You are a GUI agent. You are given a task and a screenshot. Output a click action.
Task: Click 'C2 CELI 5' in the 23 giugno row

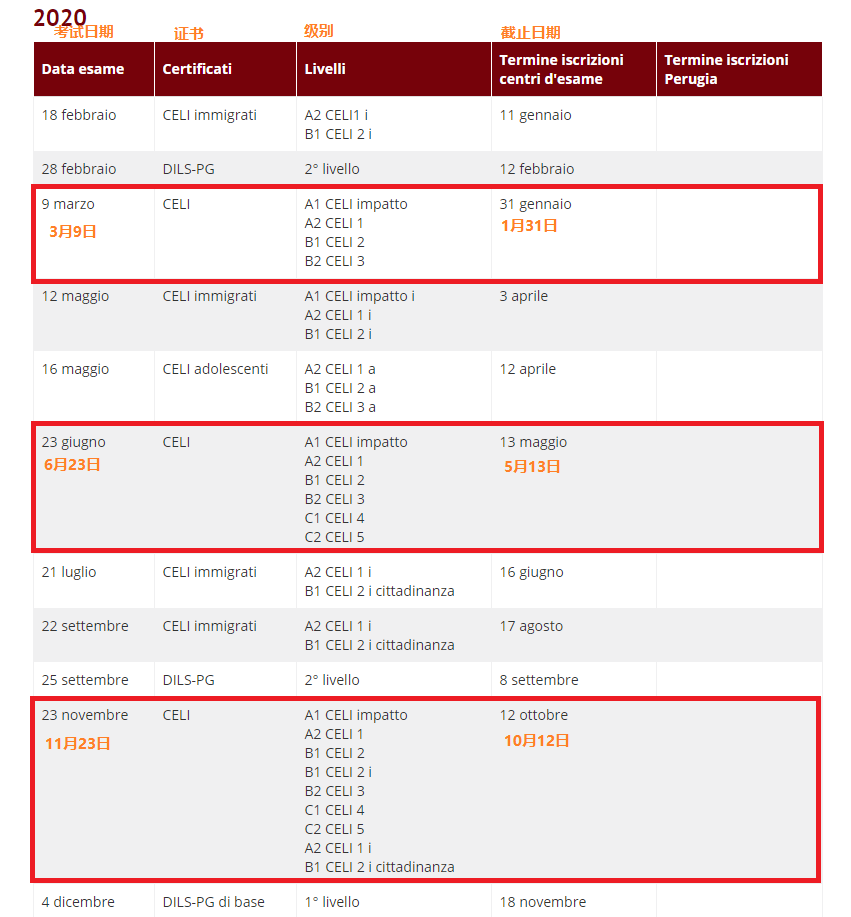pos(334,537)
